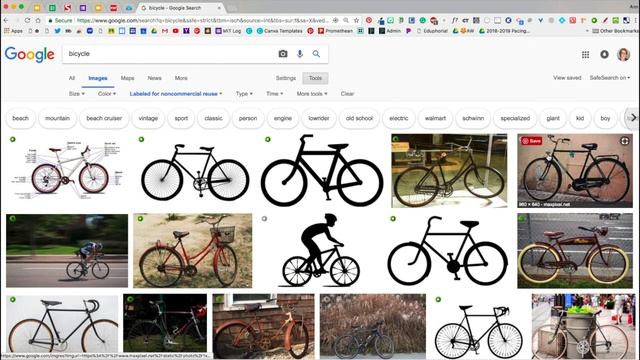Bookmark this page with the star

(356, 20)
